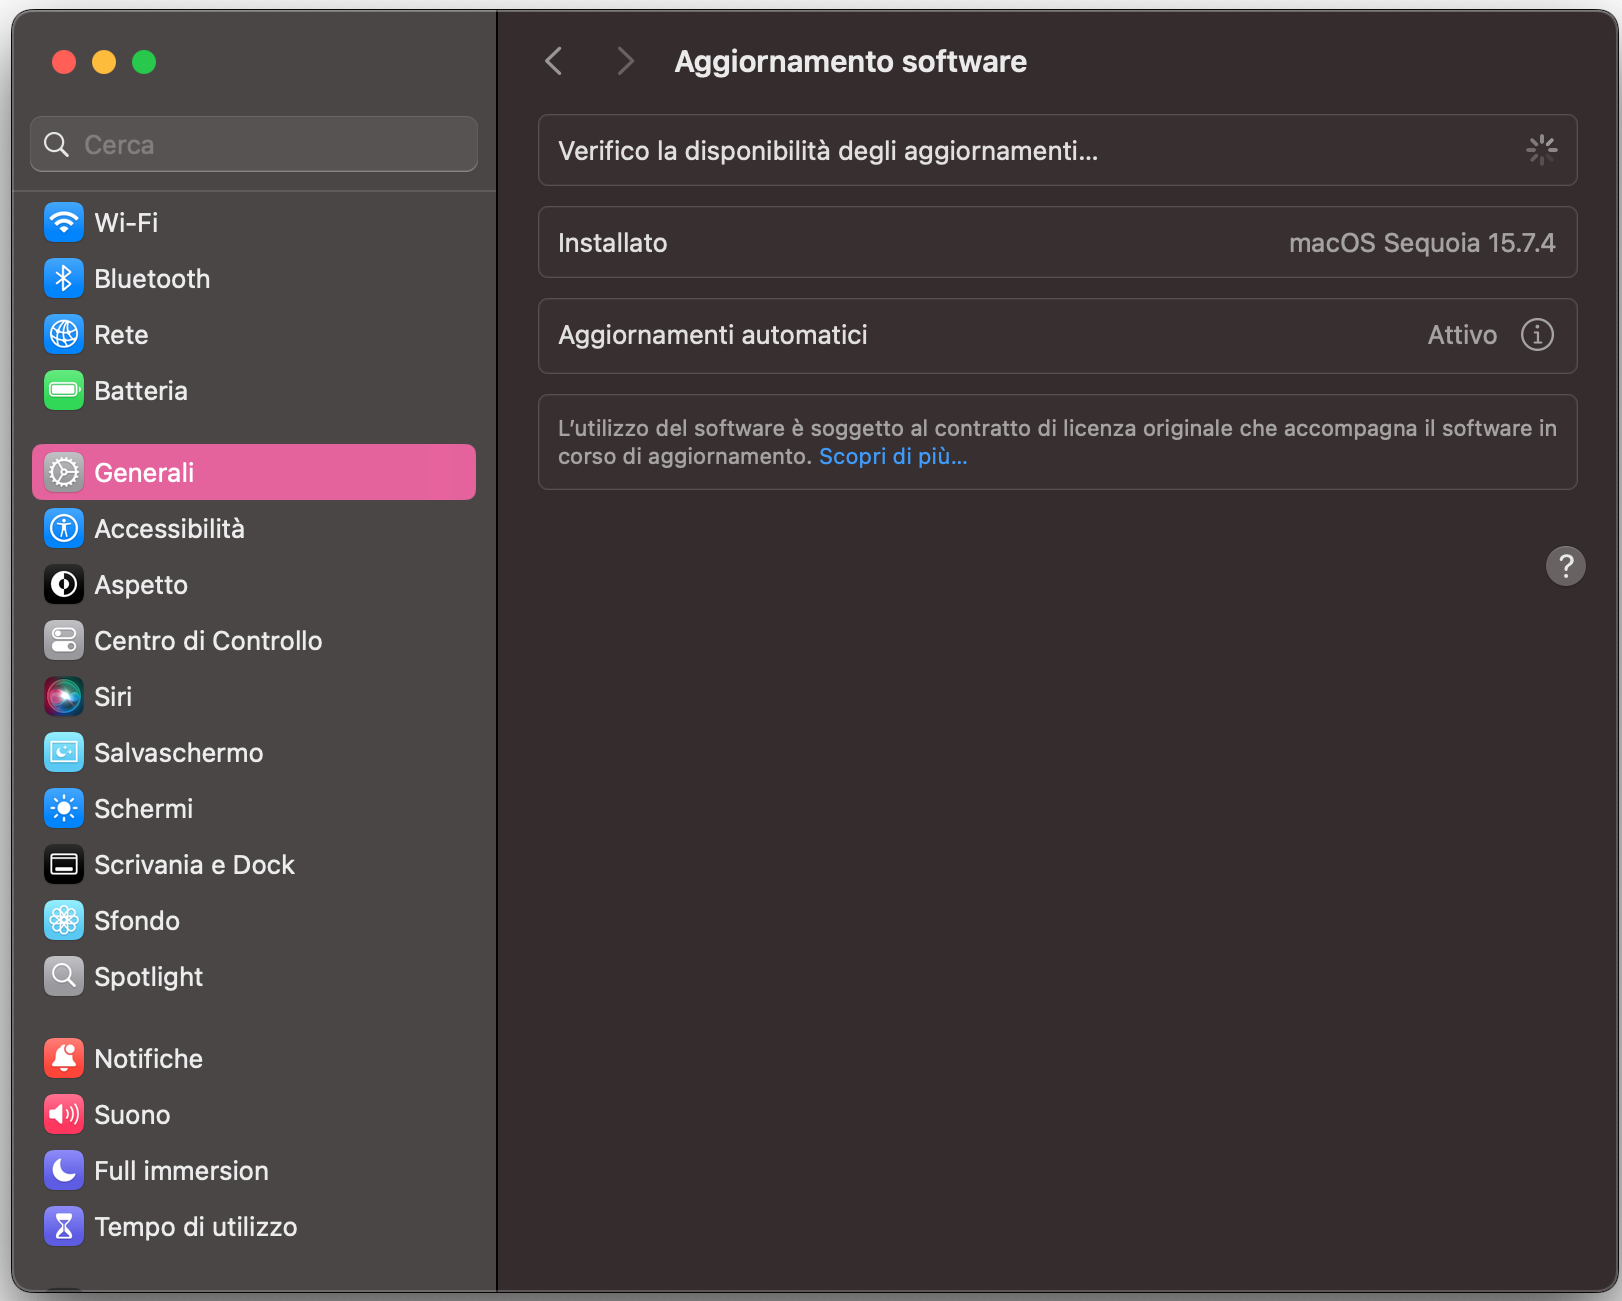The image size is (1622, 1301).
Task: Click the license agreement notice text
Action: tap(1057, 442)
